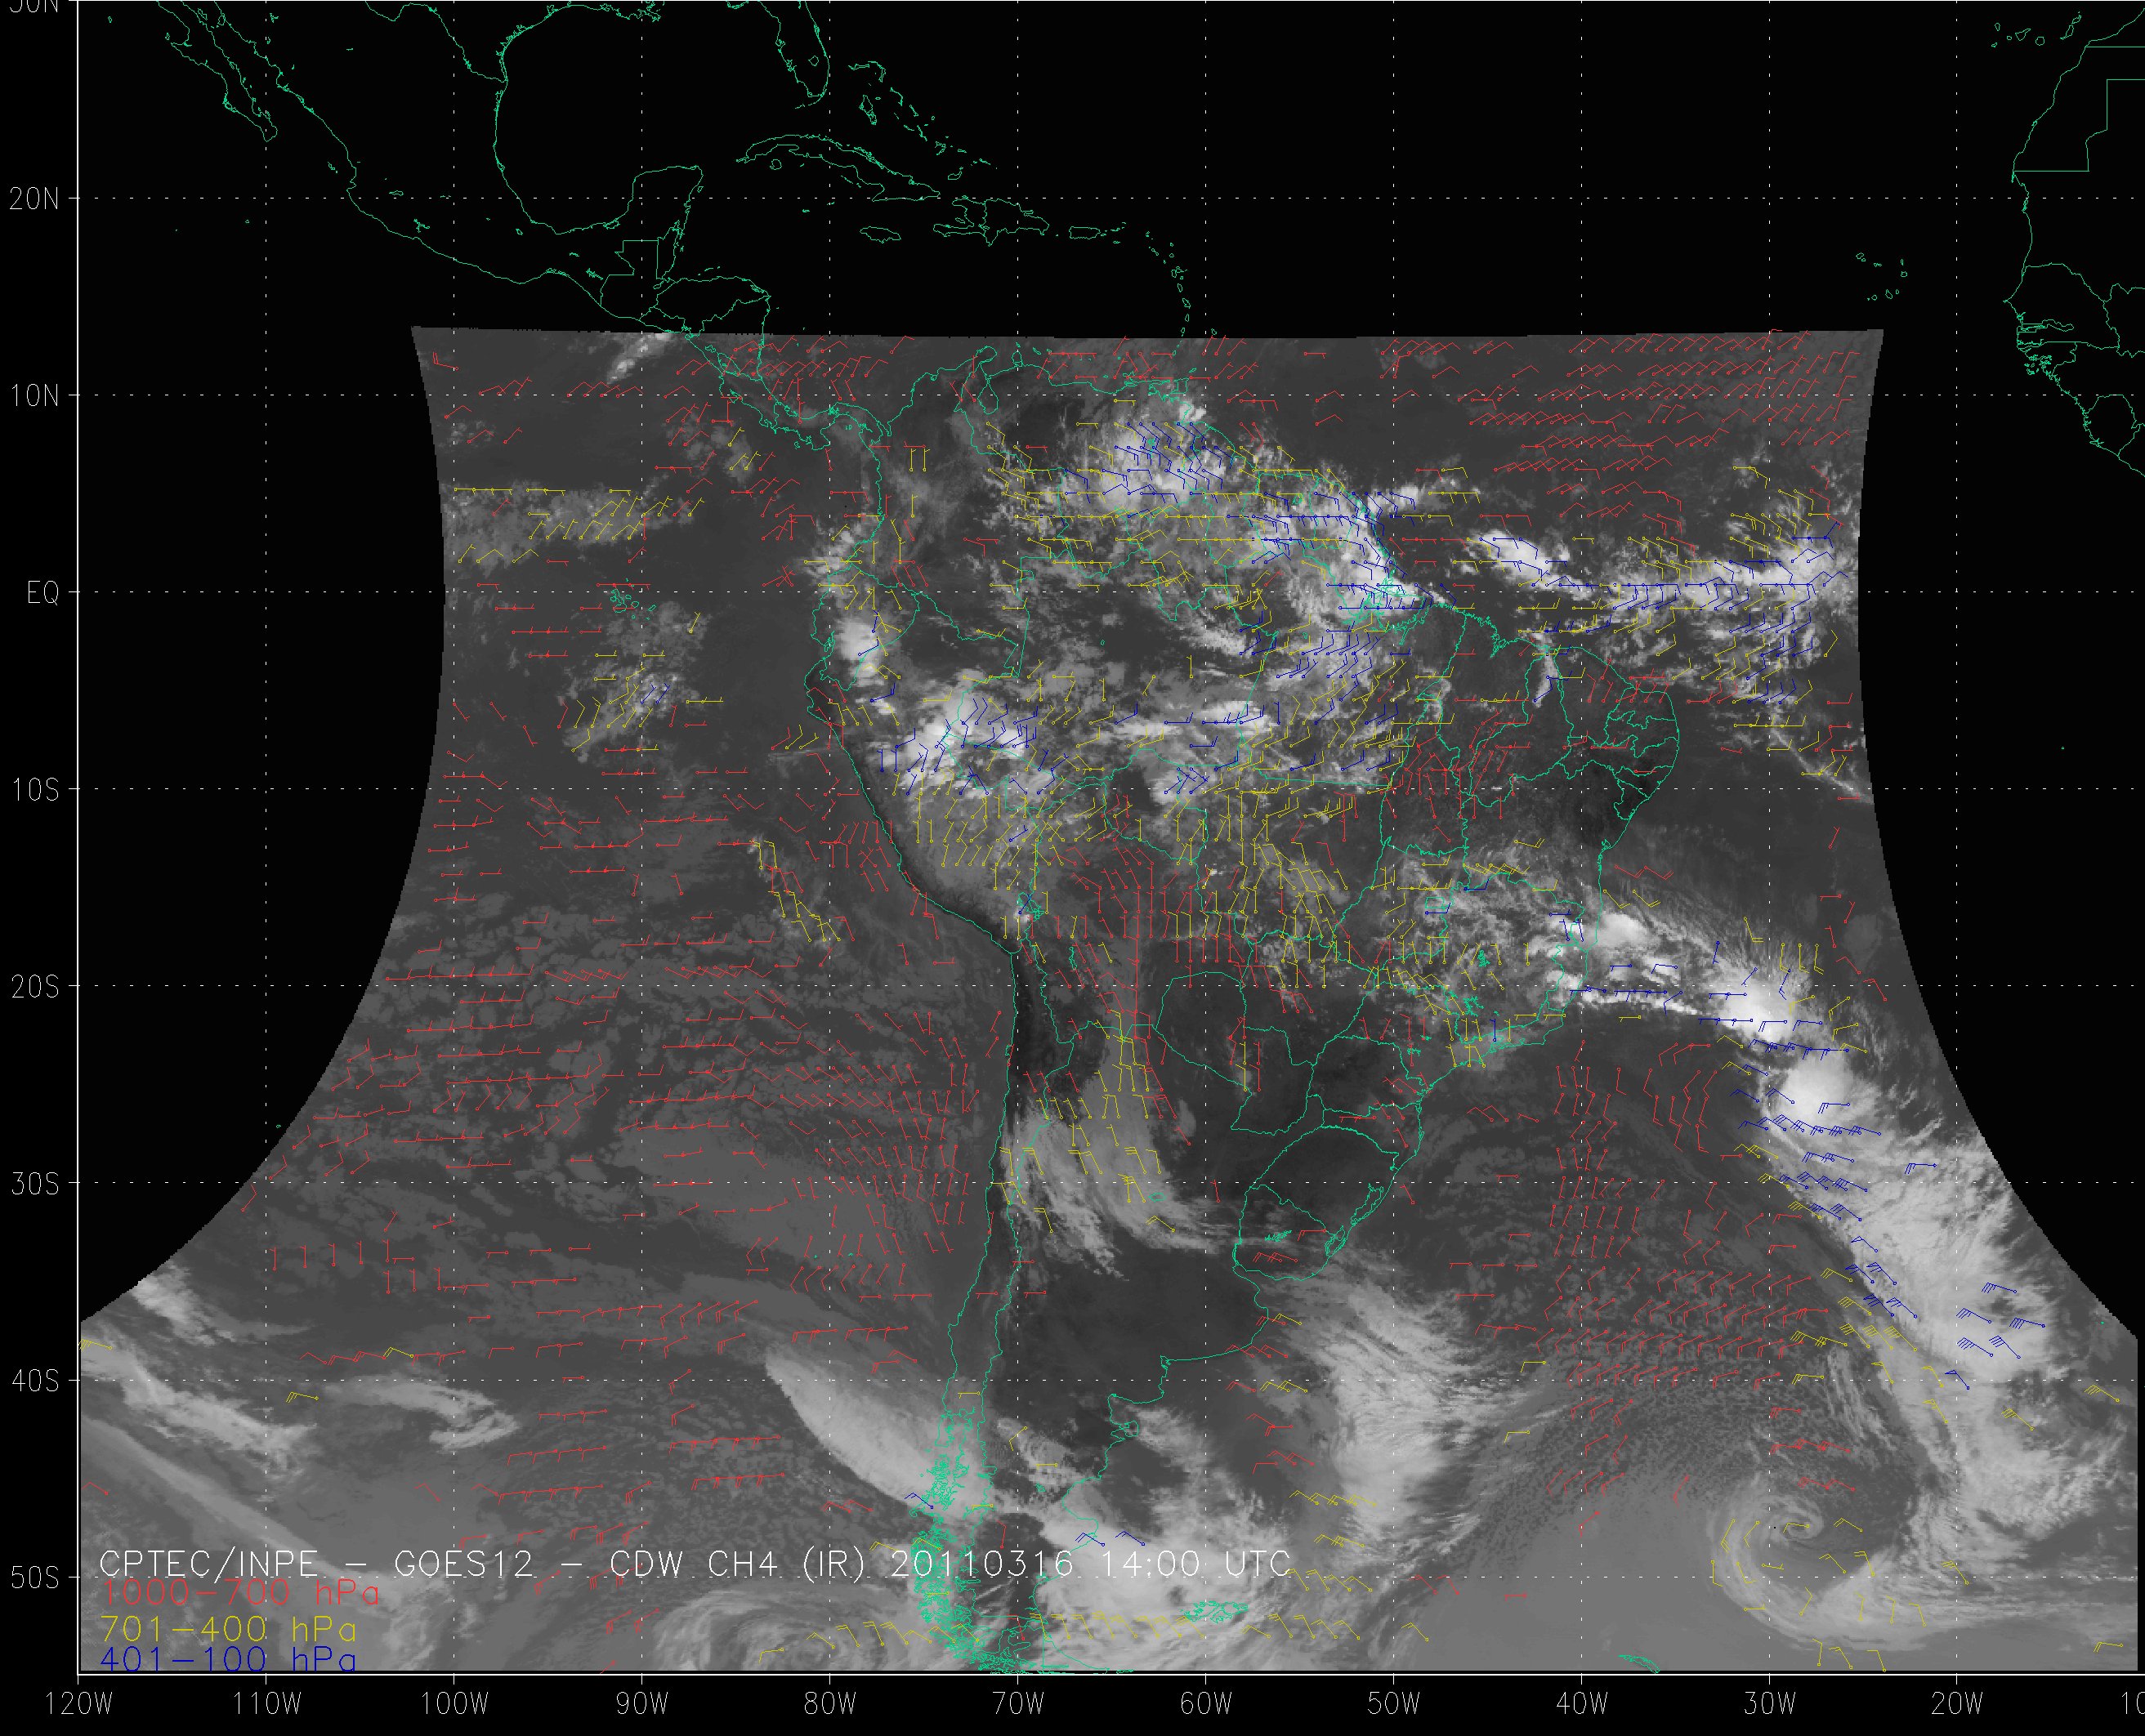2145x1736 pixels.
Task: Click the 30W longitude axis label
Action: click(1769, 1704)
